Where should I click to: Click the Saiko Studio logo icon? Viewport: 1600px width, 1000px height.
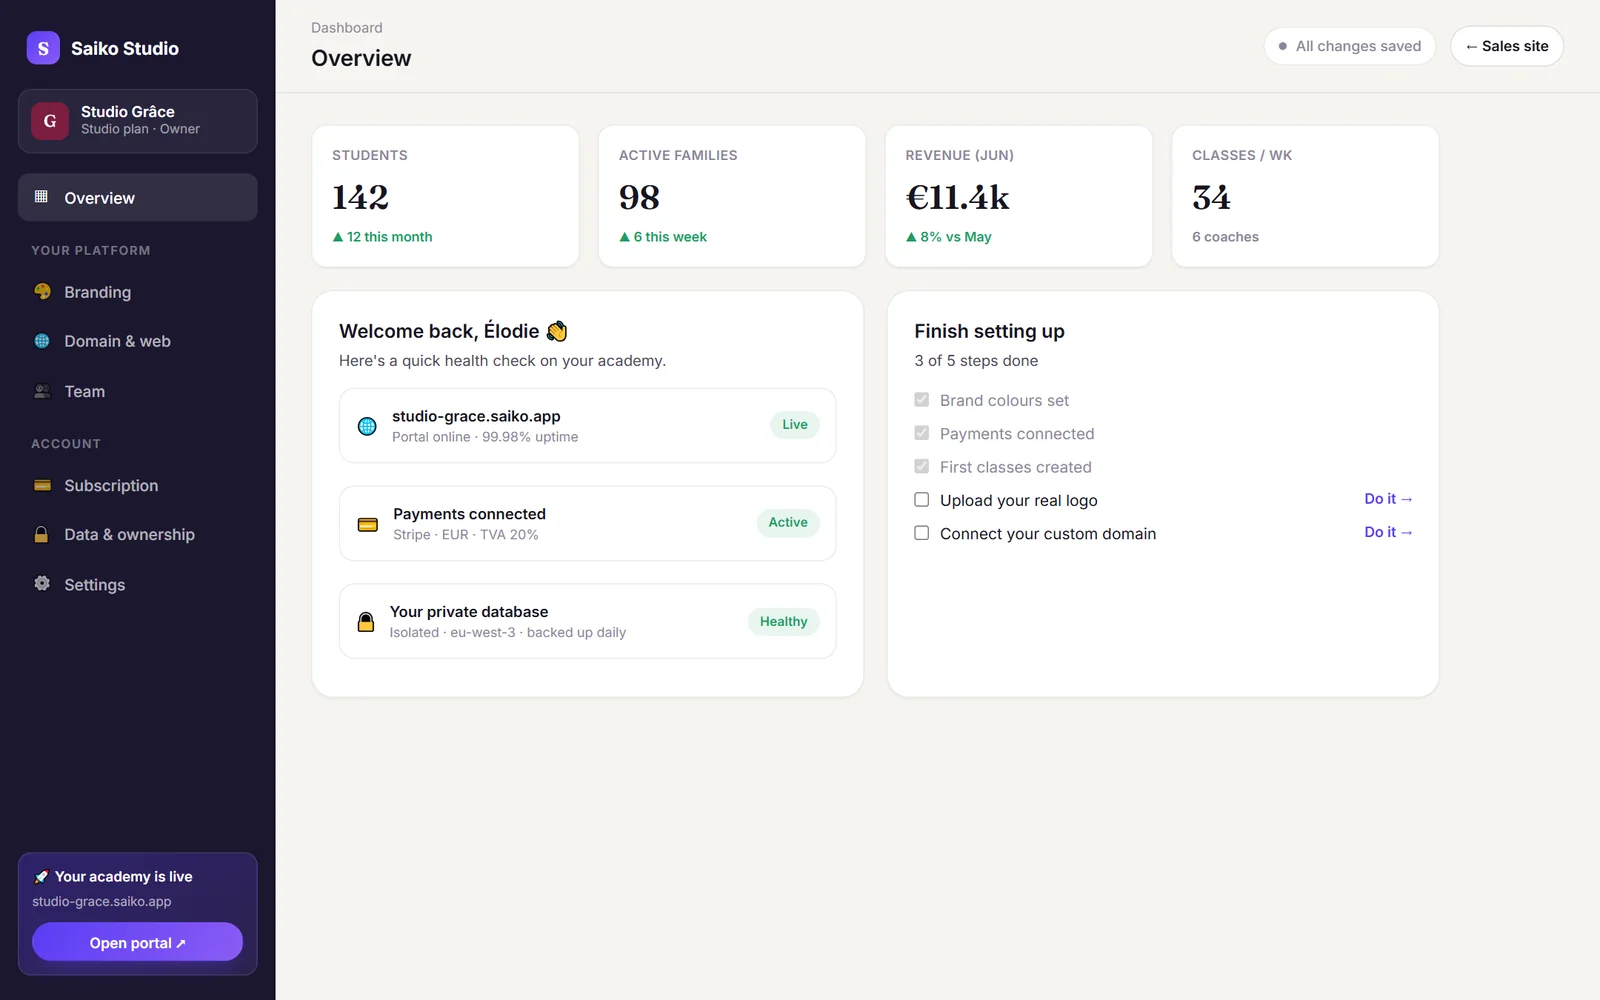pos(43,48)
